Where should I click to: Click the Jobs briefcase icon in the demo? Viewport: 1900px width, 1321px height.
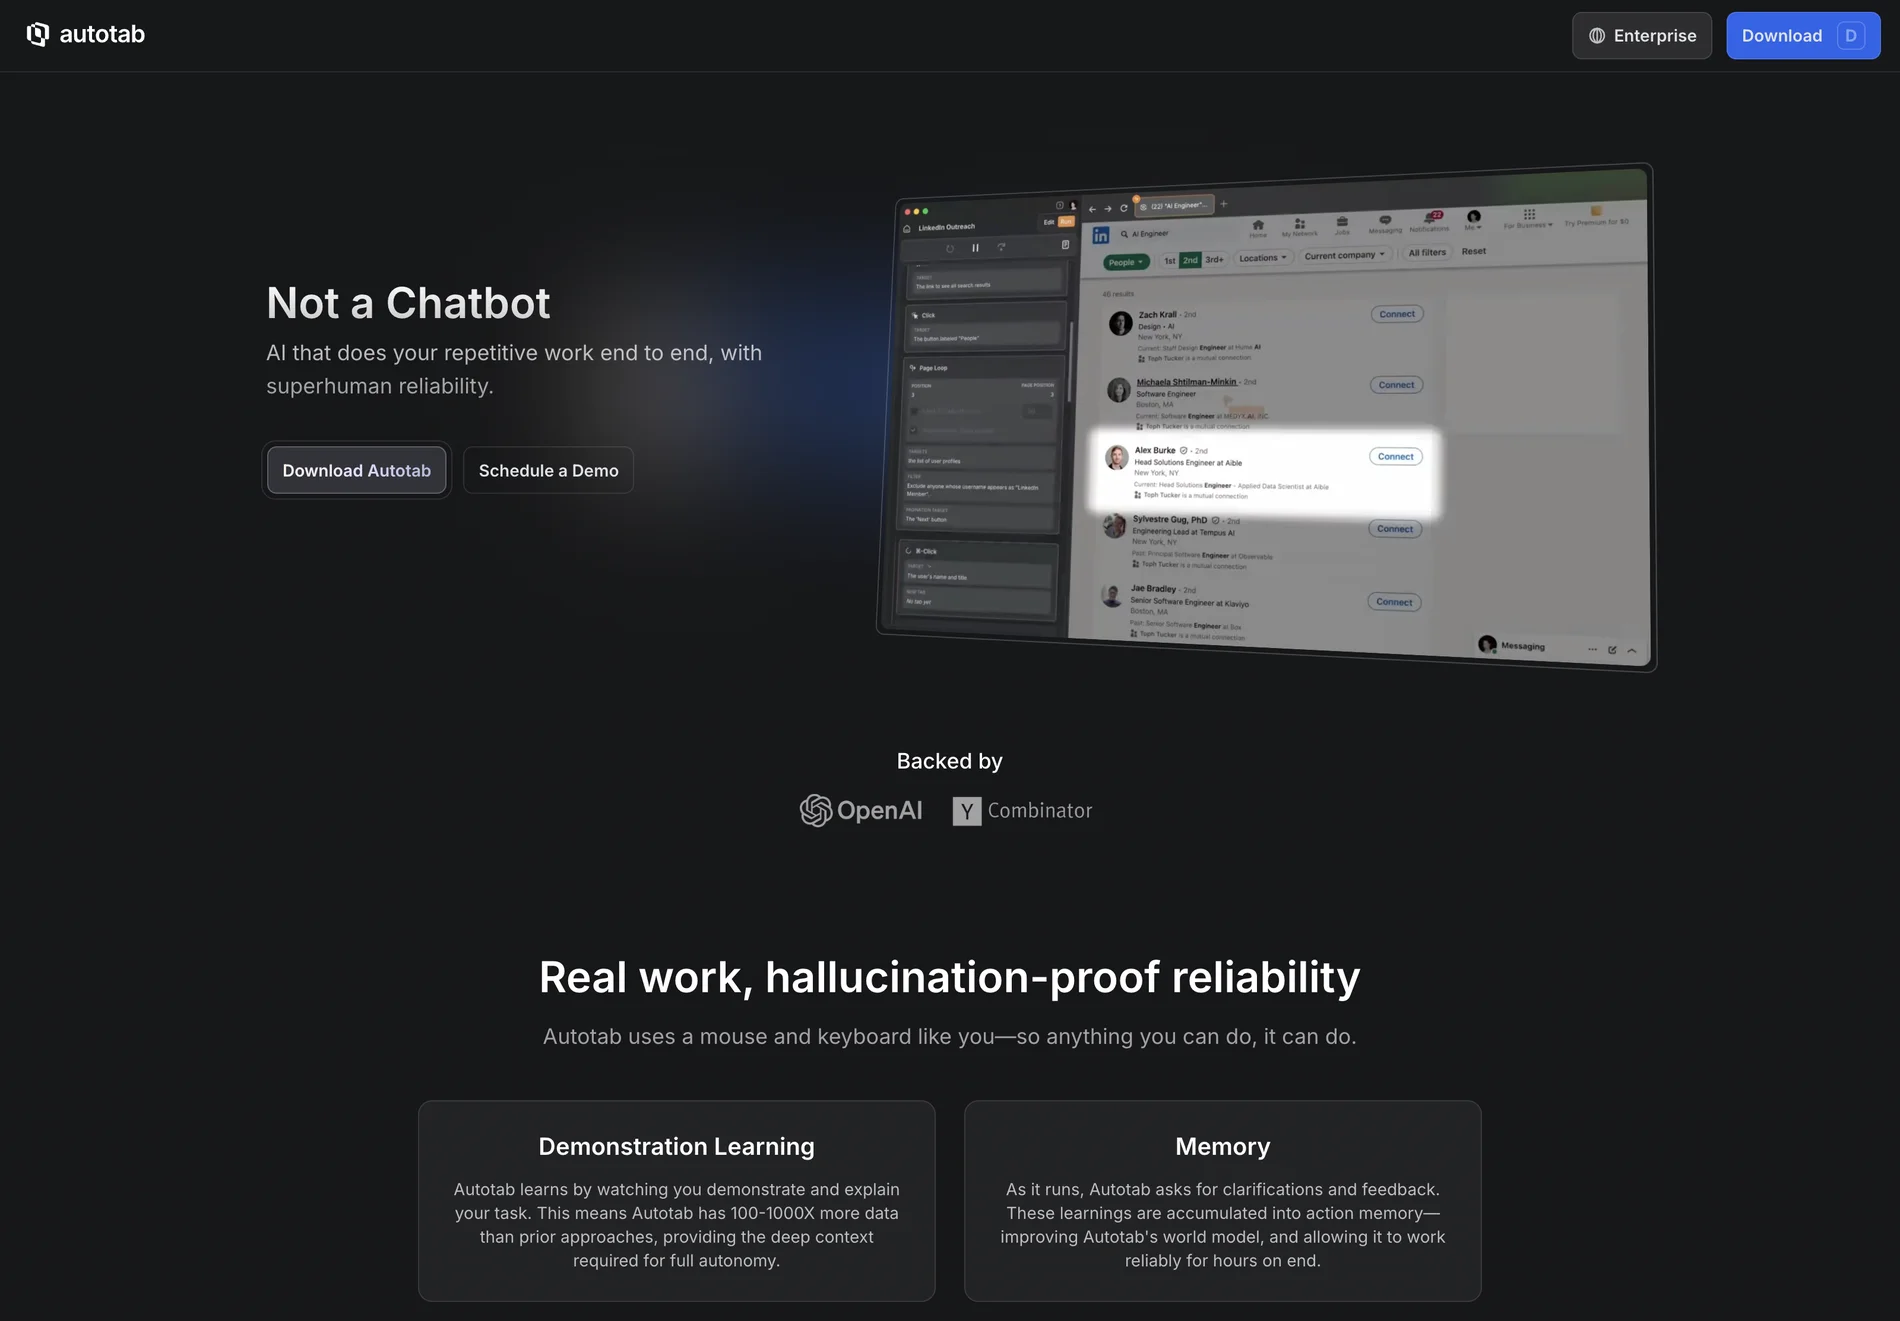click(1342, 224)
